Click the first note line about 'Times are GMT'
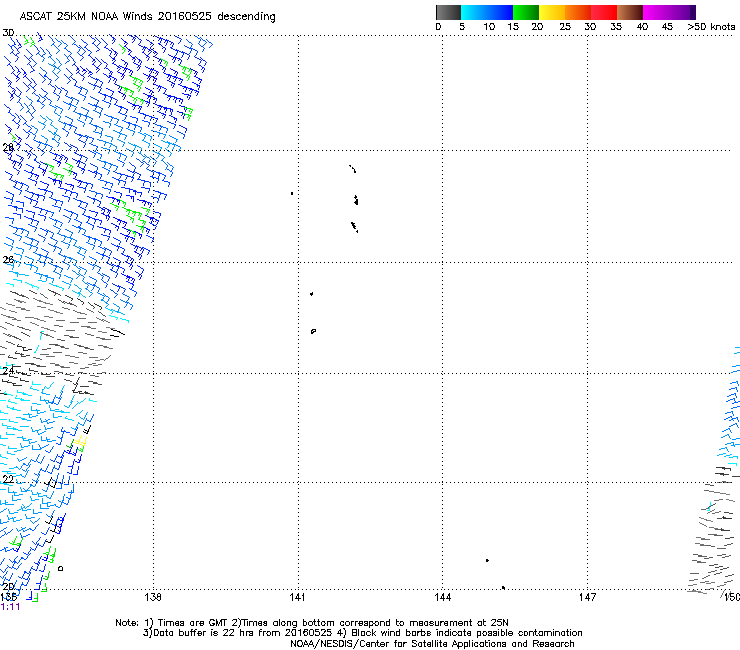Screen dimensions: 740x650 tap(311, 623)
